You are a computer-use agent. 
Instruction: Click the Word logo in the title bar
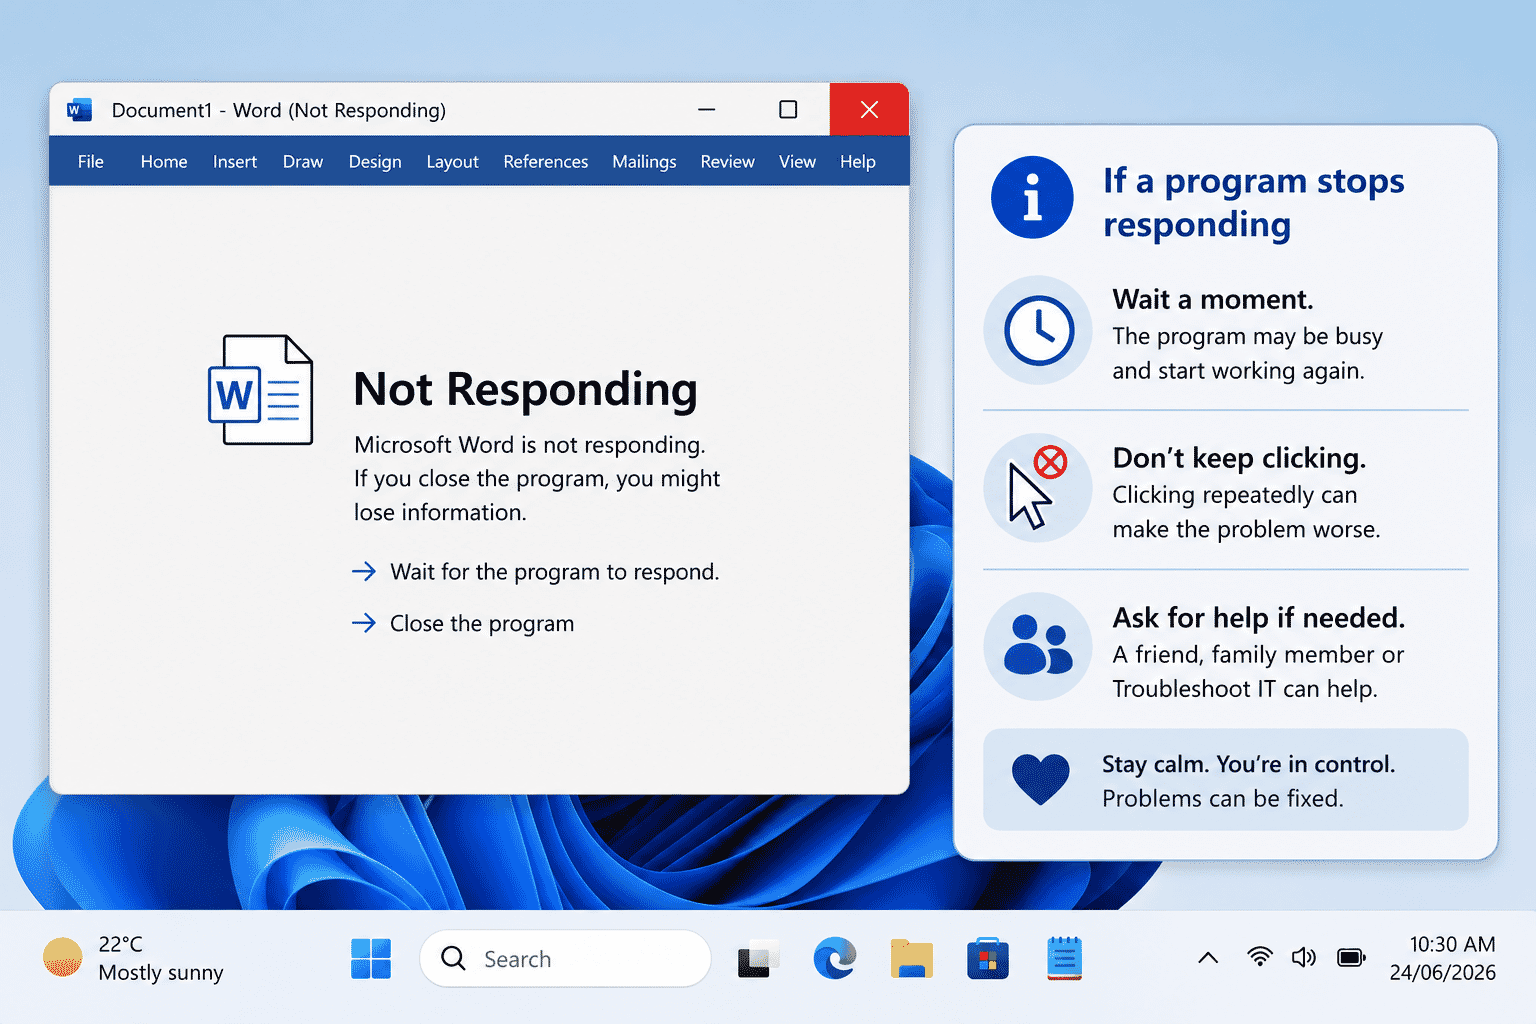point(79,110)
